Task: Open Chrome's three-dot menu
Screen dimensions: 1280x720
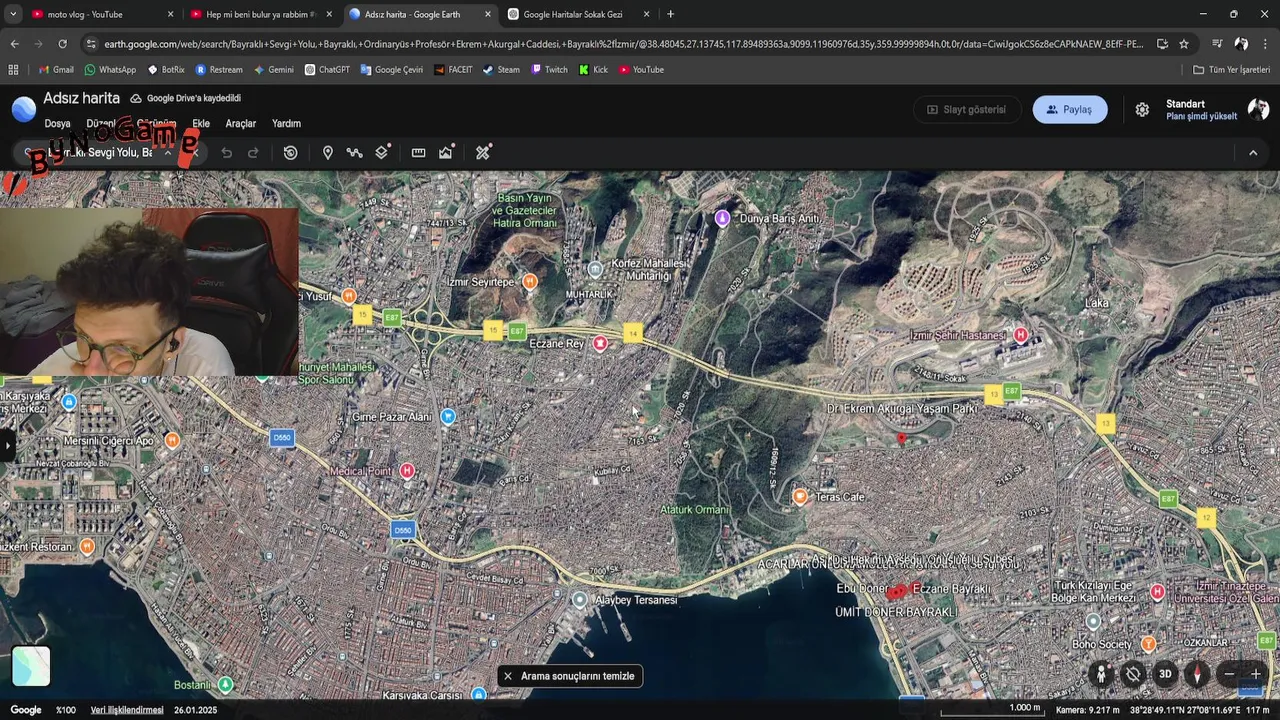Action: click(x=1265, y=44)
